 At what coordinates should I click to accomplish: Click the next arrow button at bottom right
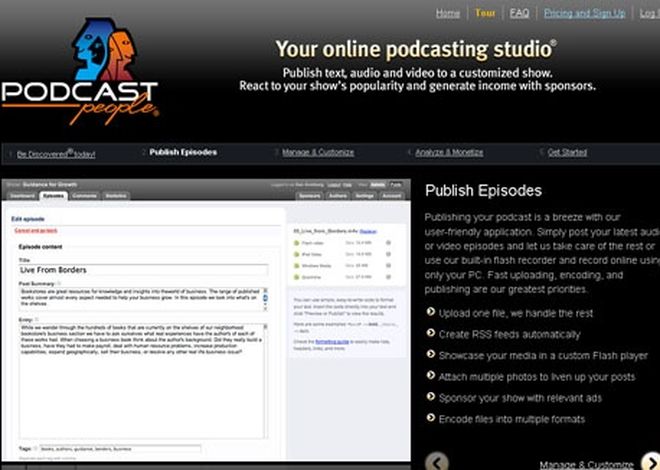click(x=651, y=462)
